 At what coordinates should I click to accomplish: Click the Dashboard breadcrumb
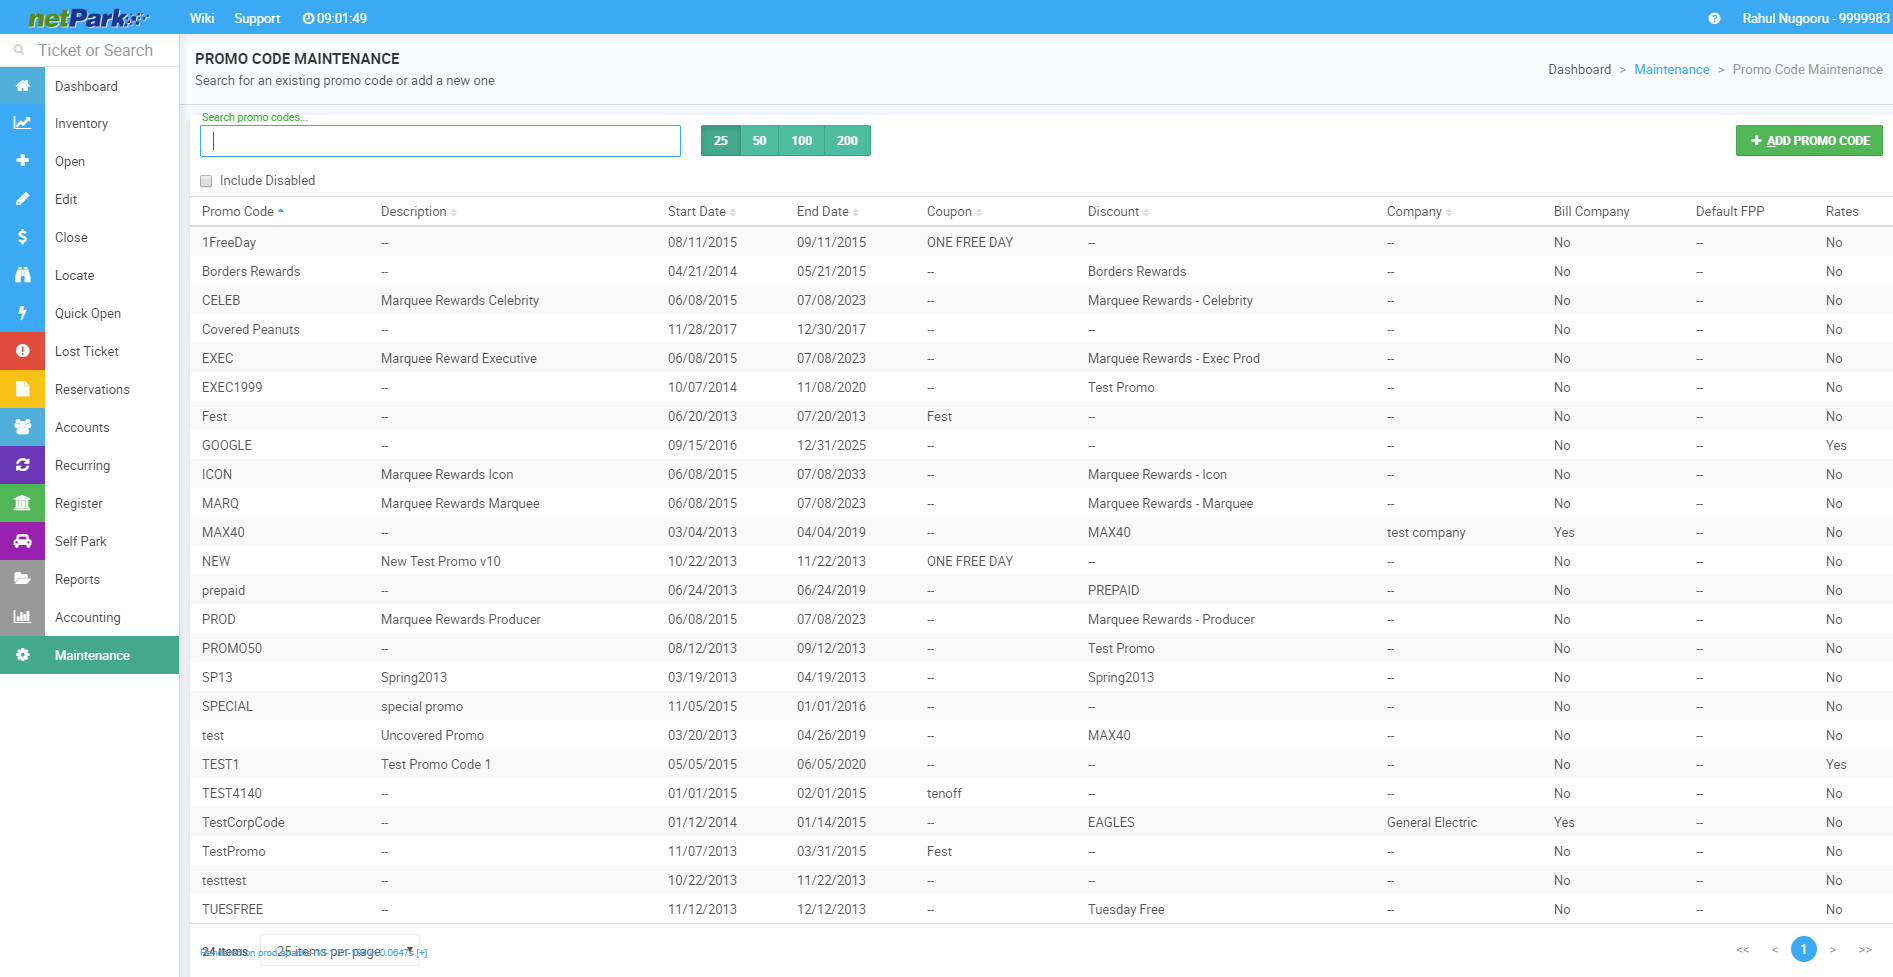tap(1579, 69)
